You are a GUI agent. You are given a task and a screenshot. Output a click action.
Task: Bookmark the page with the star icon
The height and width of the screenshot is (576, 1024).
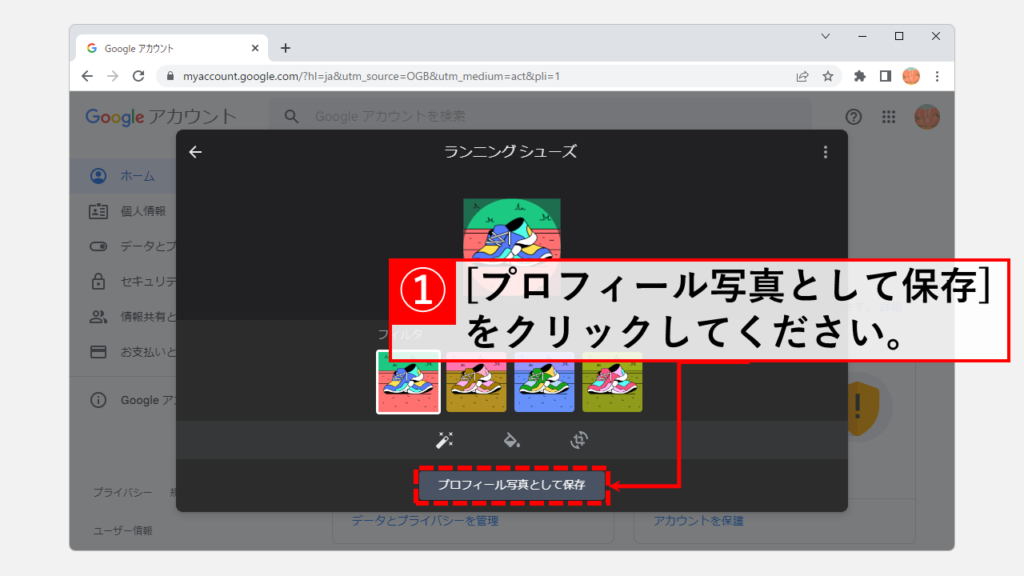828,76
